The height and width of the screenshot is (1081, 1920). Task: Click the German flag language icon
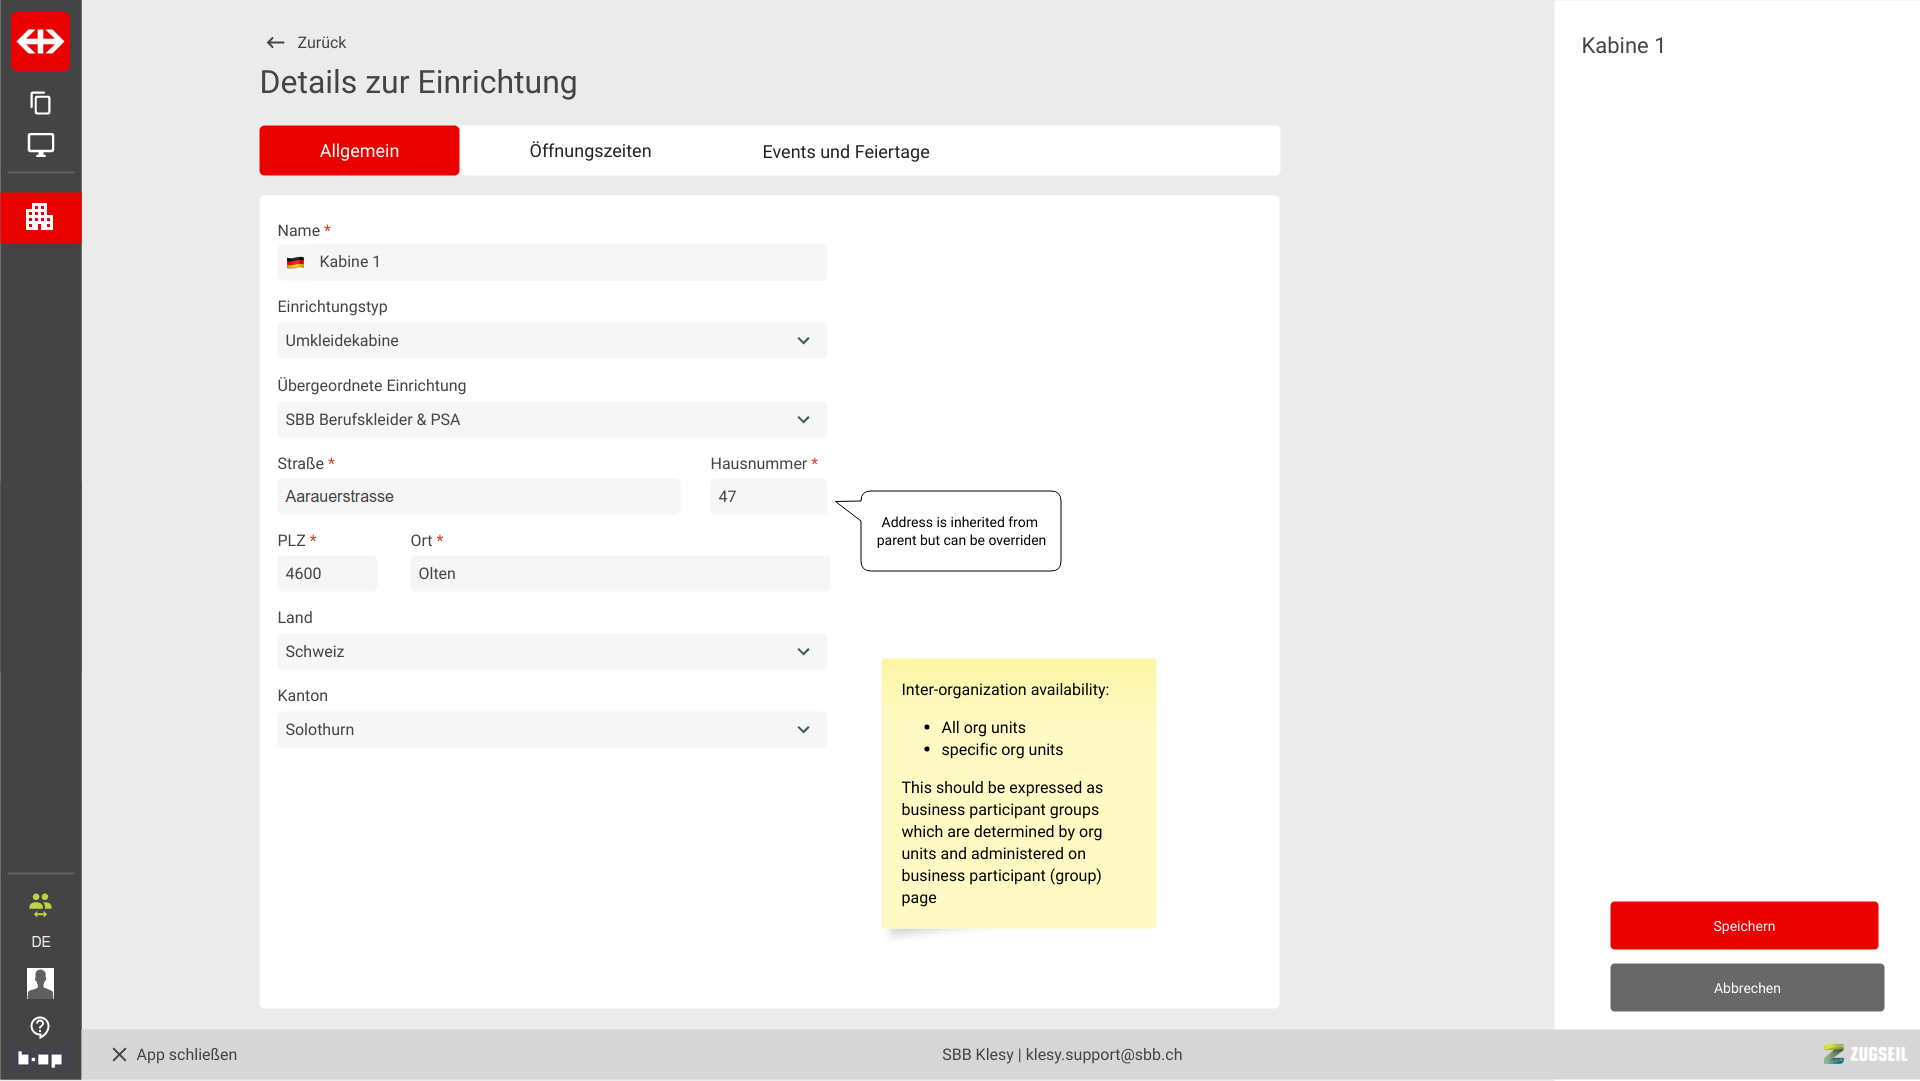pos(295,262)
